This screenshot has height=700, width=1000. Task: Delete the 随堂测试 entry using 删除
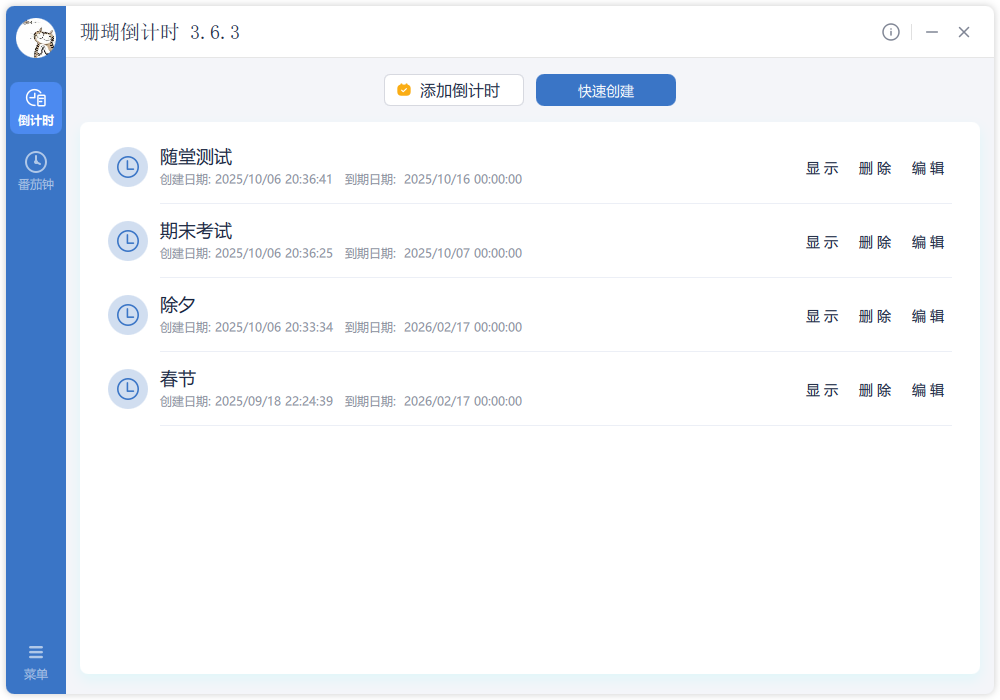tap(875, 168)
